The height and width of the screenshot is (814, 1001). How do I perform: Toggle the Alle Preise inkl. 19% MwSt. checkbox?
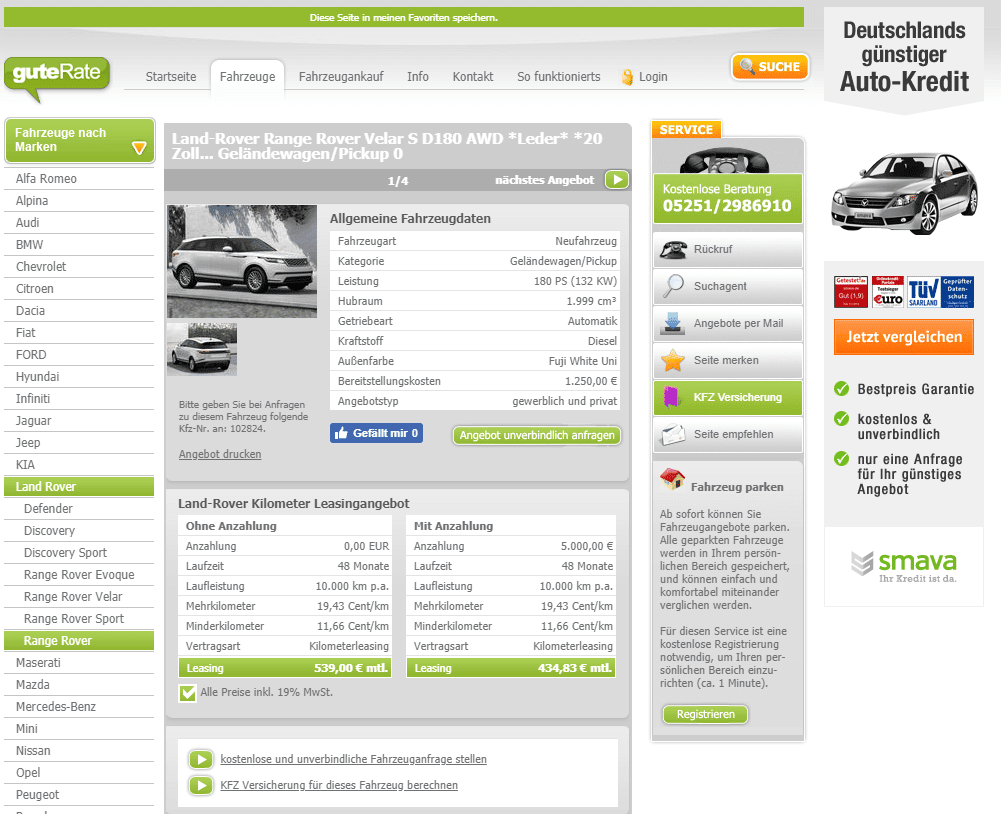[x=188, y=693]
